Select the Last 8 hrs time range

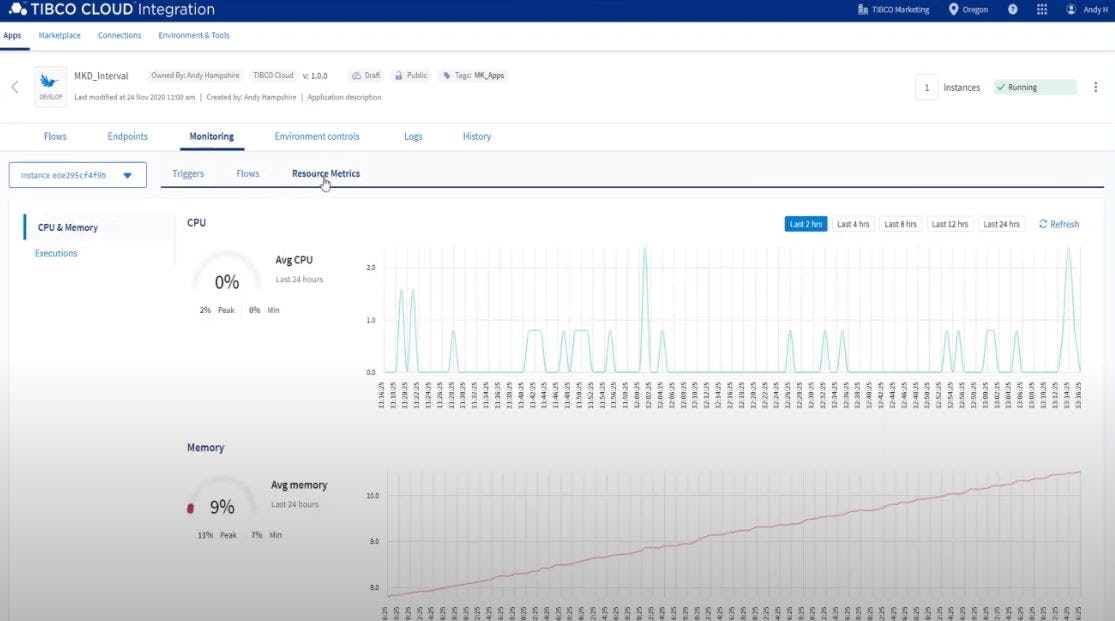coord(900,224)
